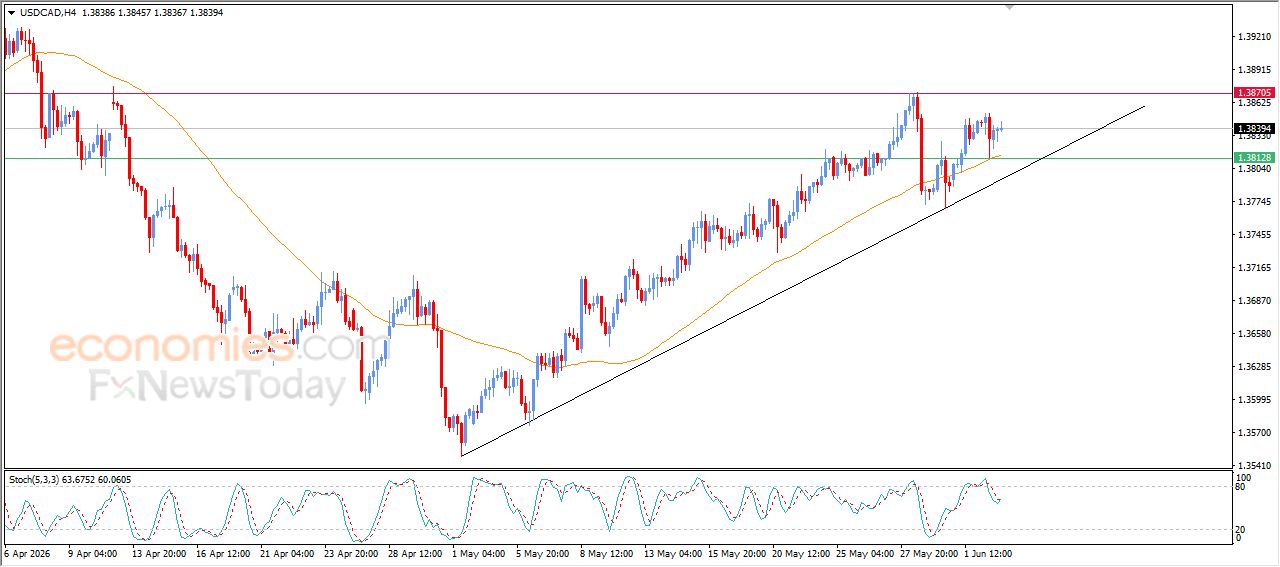Click the stochastic scale value 80
1280x567 pixels.
[1241, 488]
